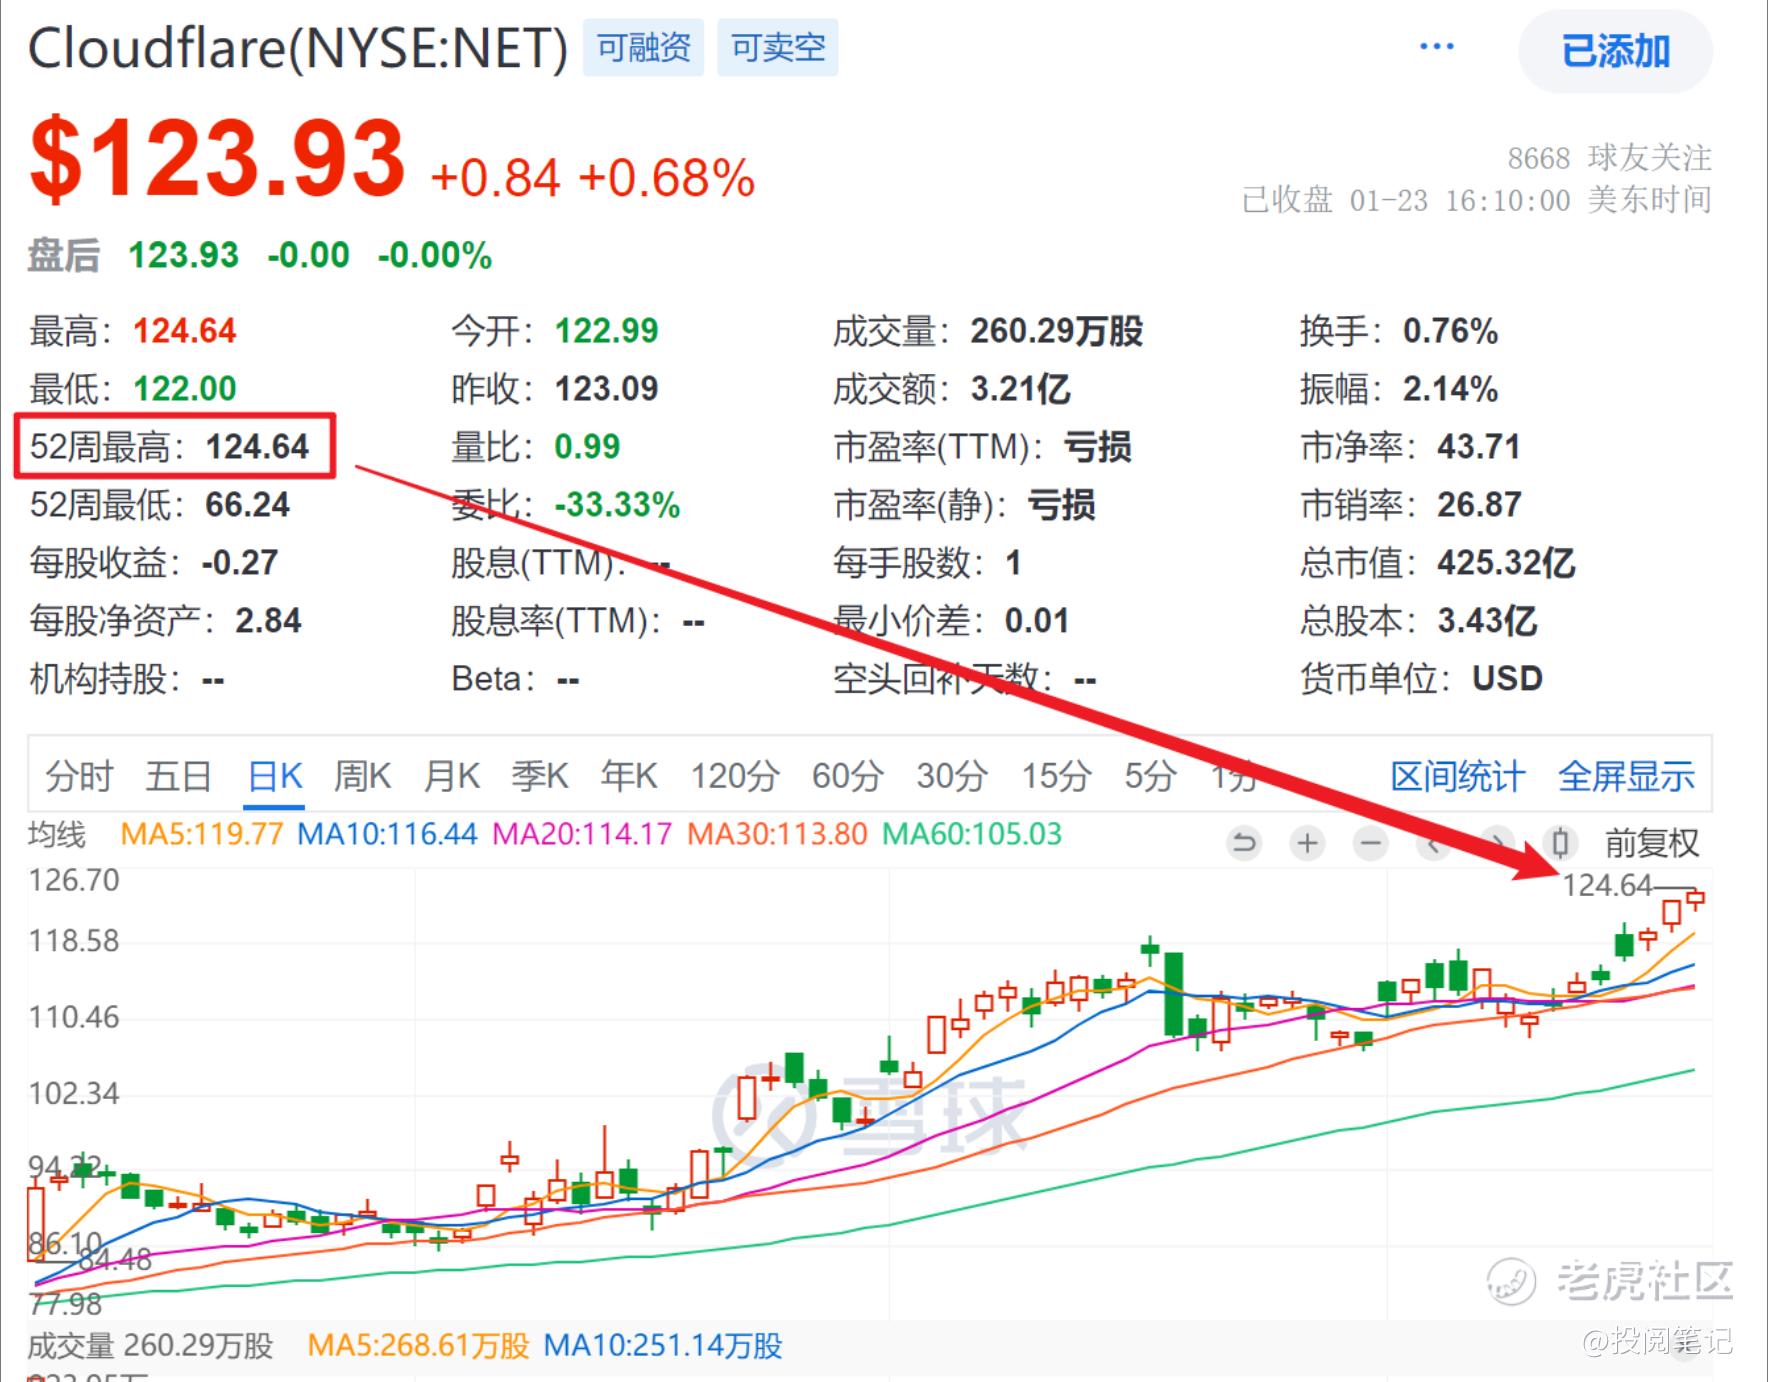Click the 总股本 value 3.43亿
This screenshot has width=1768, height=1382.
pos(1487,621)
